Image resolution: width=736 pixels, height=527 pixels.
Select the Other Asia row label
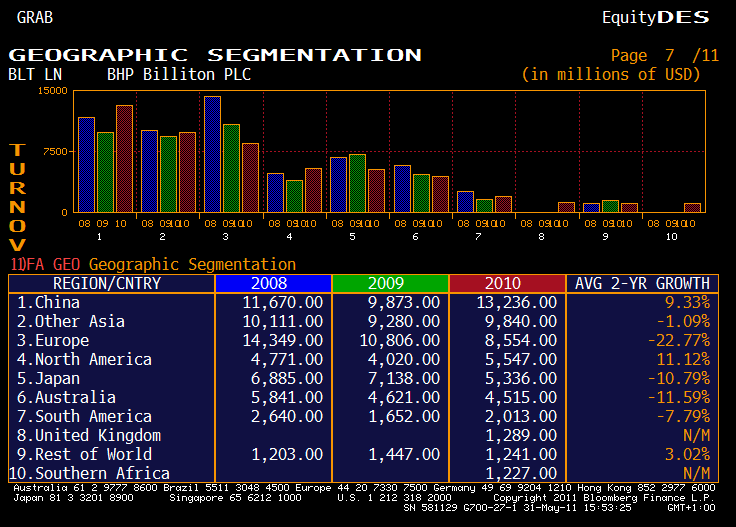[71, 321]
